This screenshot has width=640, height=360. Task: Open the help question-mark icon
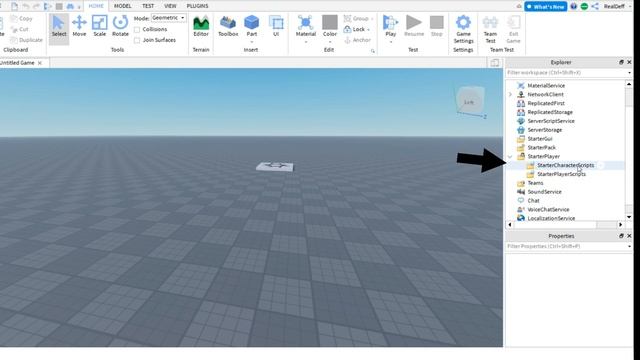click(573, 7)
